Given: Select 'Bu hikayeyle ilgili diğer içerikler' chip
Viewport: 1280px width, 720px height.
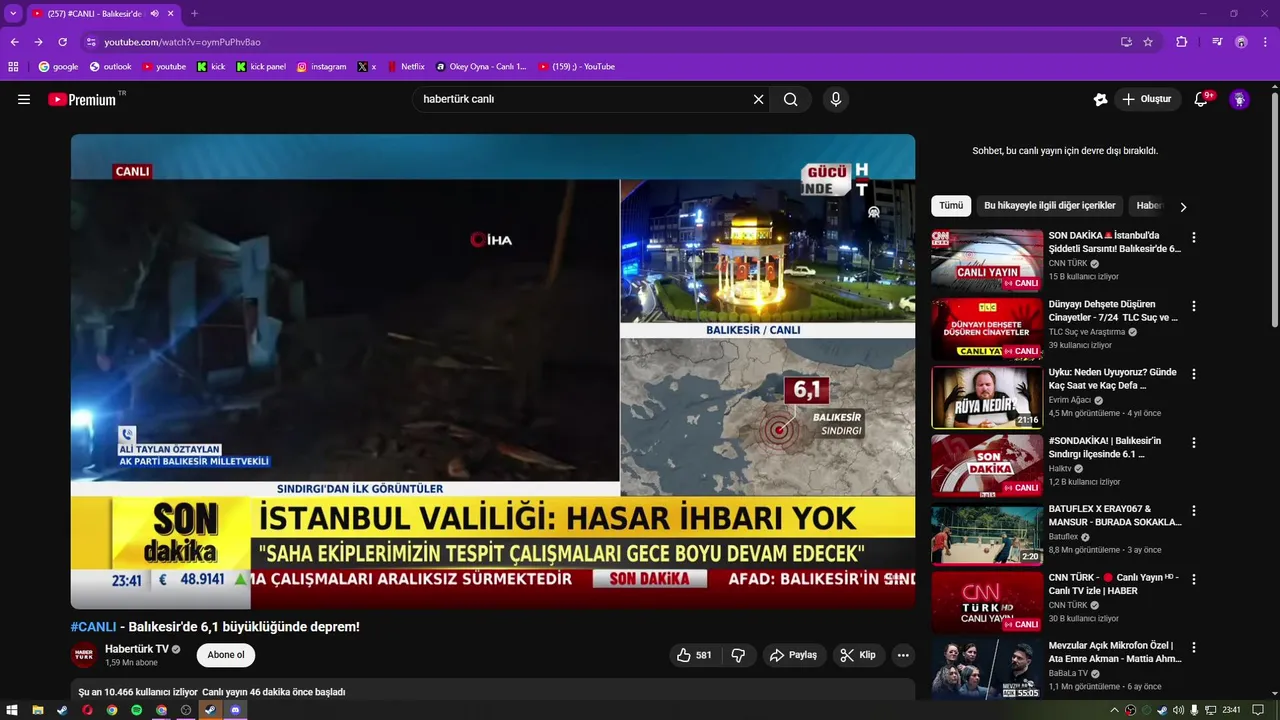Looking at the screenshot, I should (x=1049, y=206).
